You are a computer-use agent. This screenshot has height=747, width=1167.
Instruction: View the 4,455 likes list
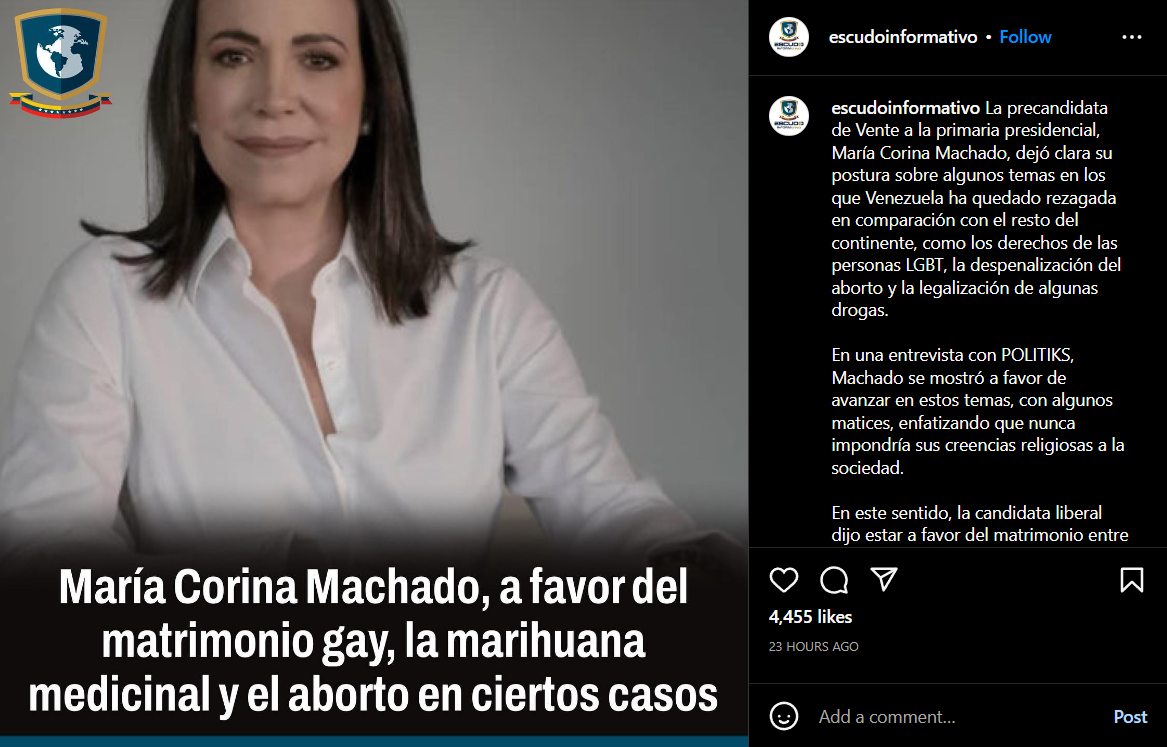coord(810,617)
